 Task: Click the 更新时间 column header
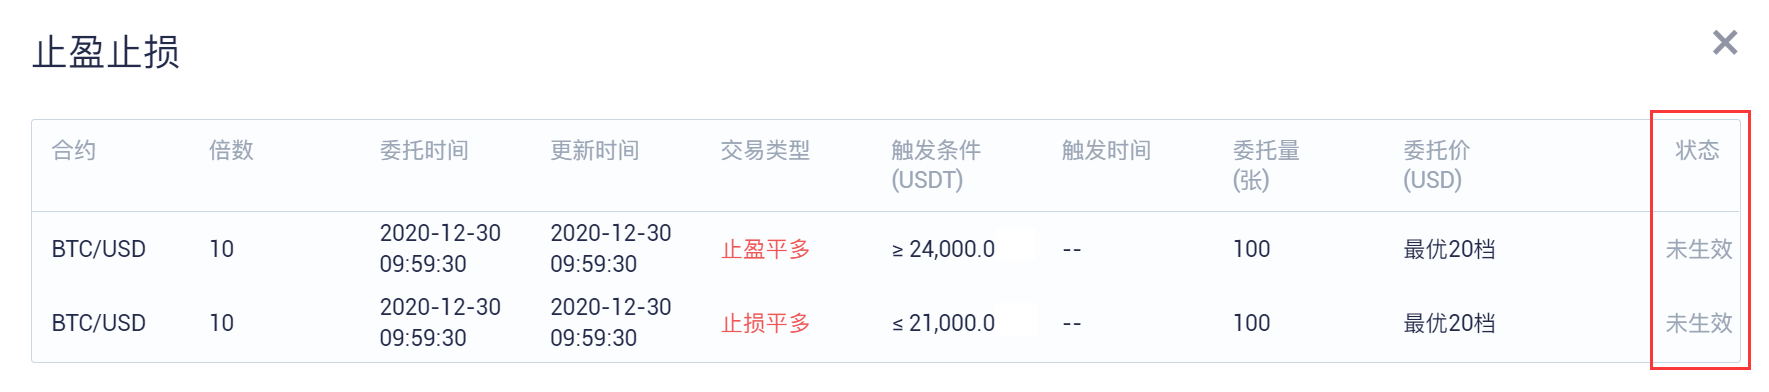(x=595, y=150)
